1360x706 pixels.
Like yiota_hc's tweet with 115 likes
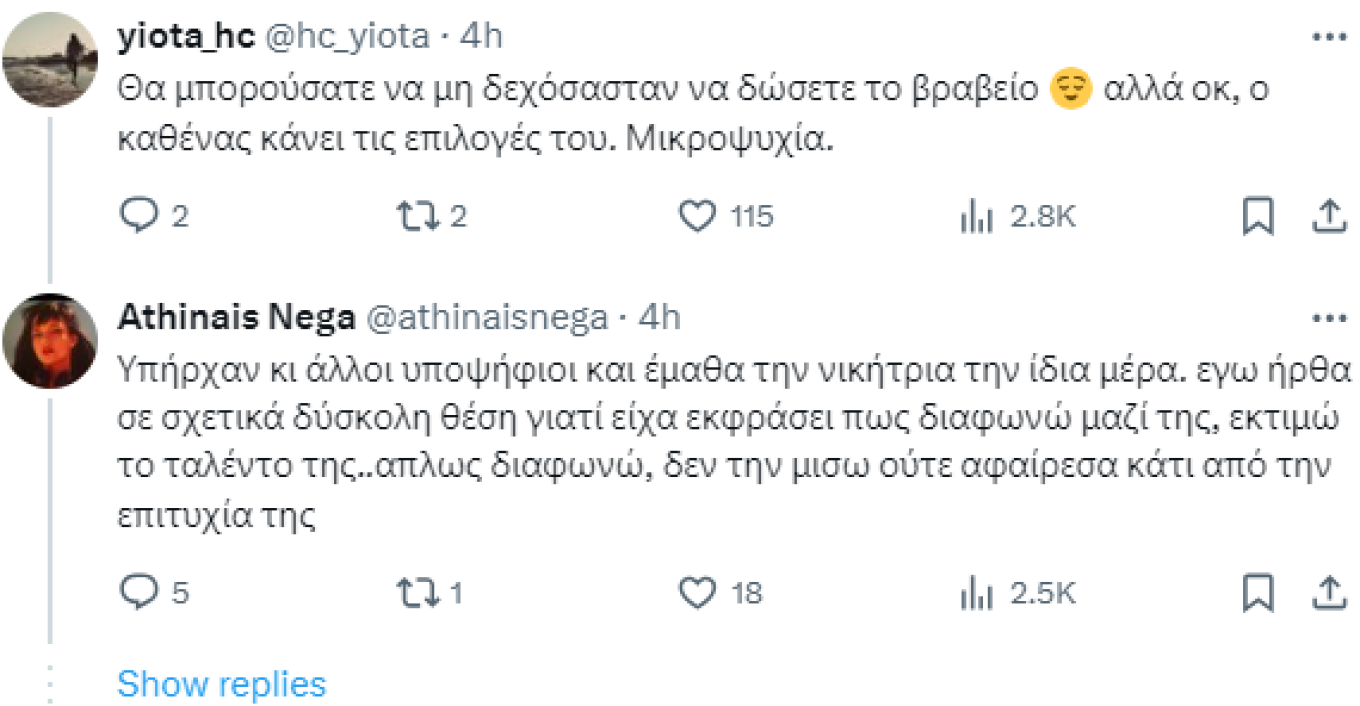pos(698,216)
